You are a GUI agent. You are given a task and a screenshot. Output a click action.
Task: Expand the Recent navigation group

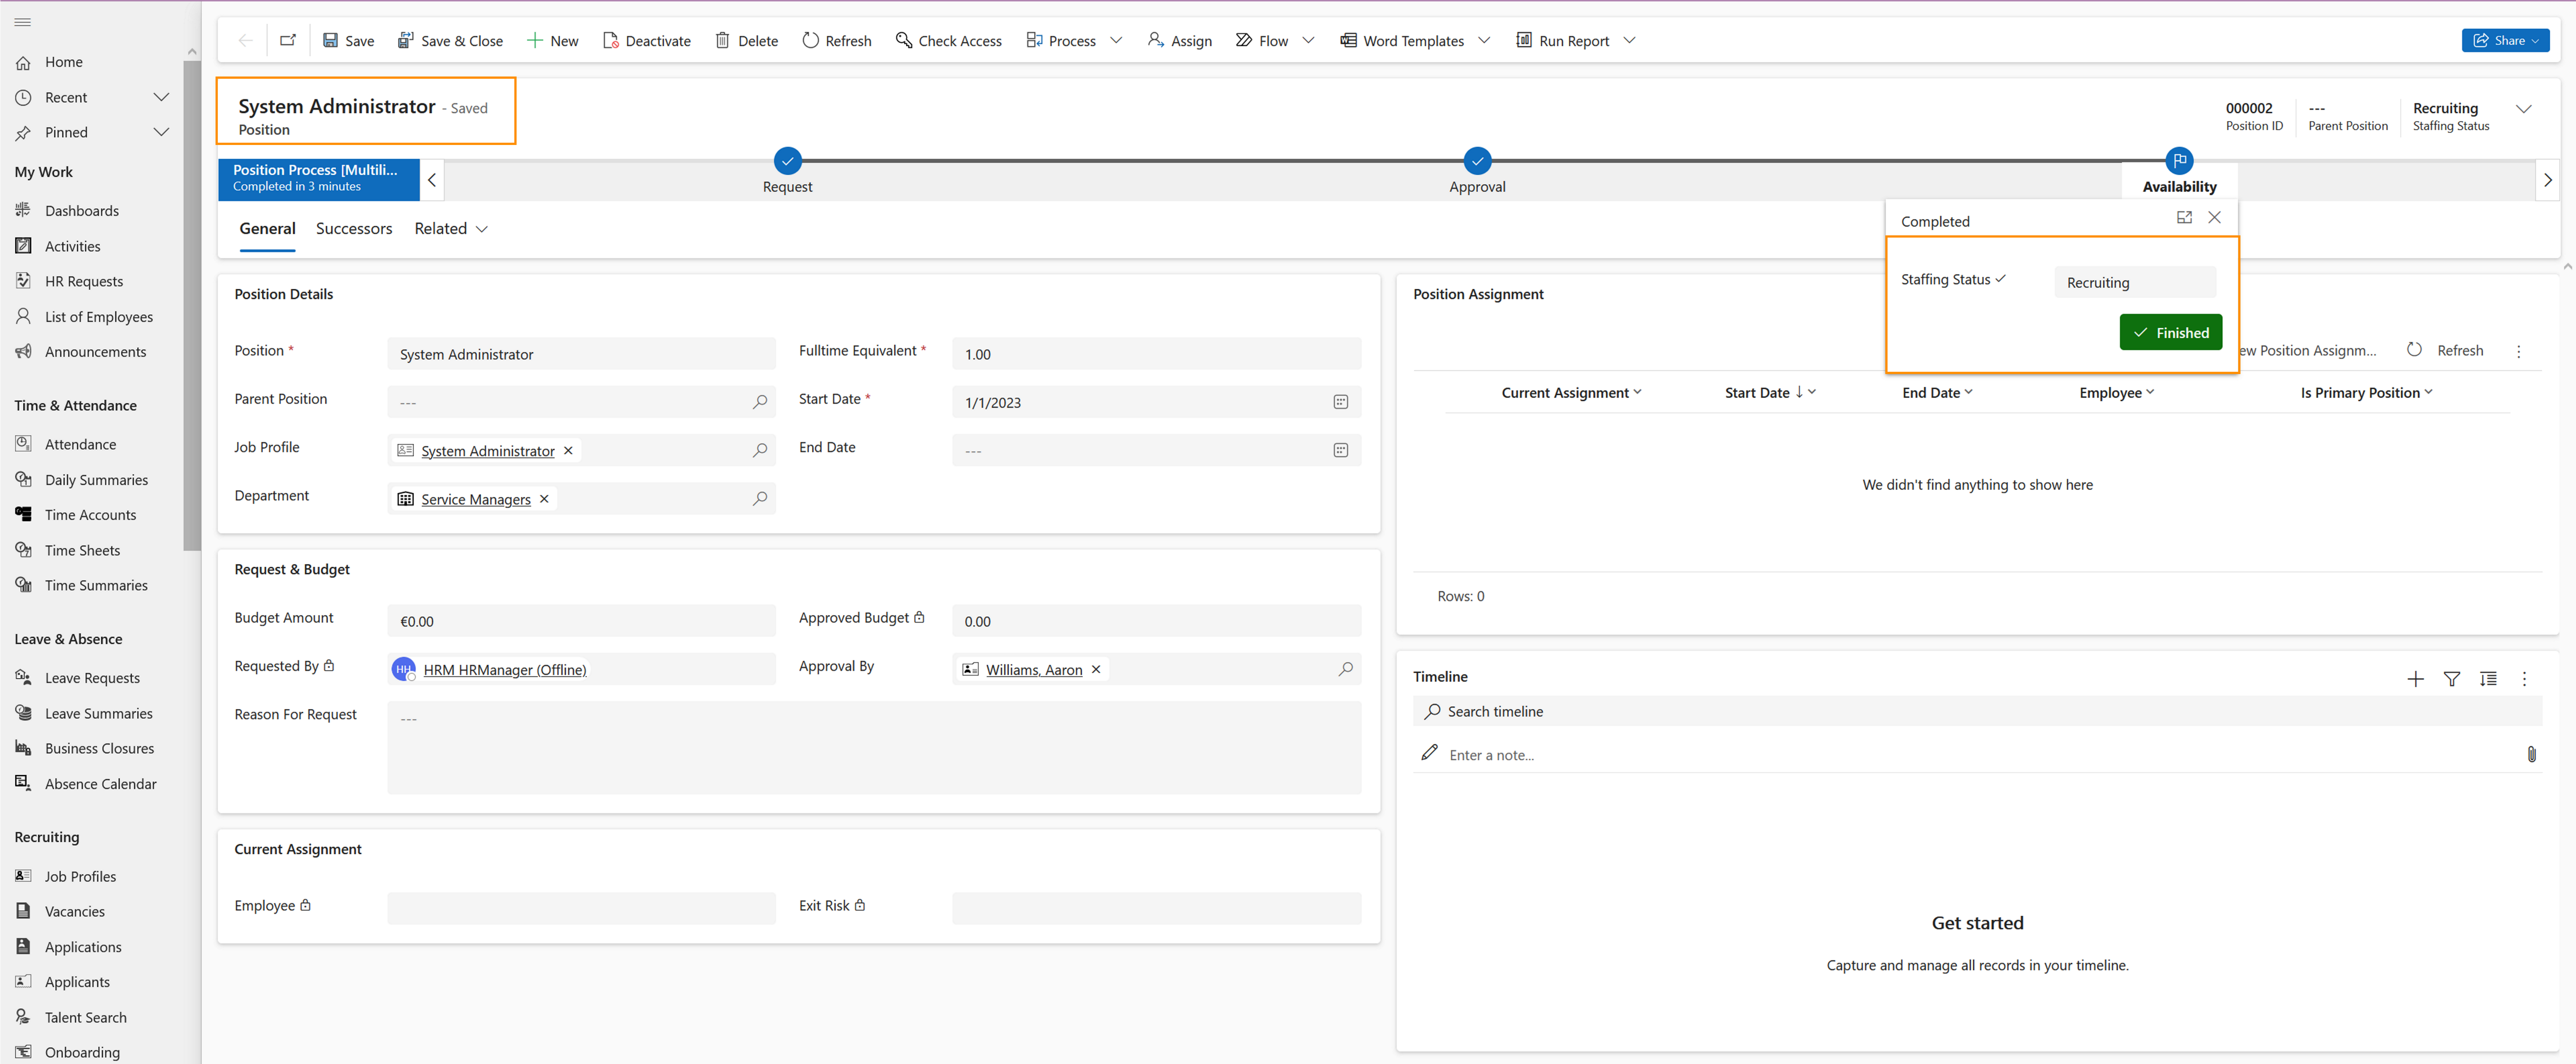pyautogui.click(x=161, y=97)
